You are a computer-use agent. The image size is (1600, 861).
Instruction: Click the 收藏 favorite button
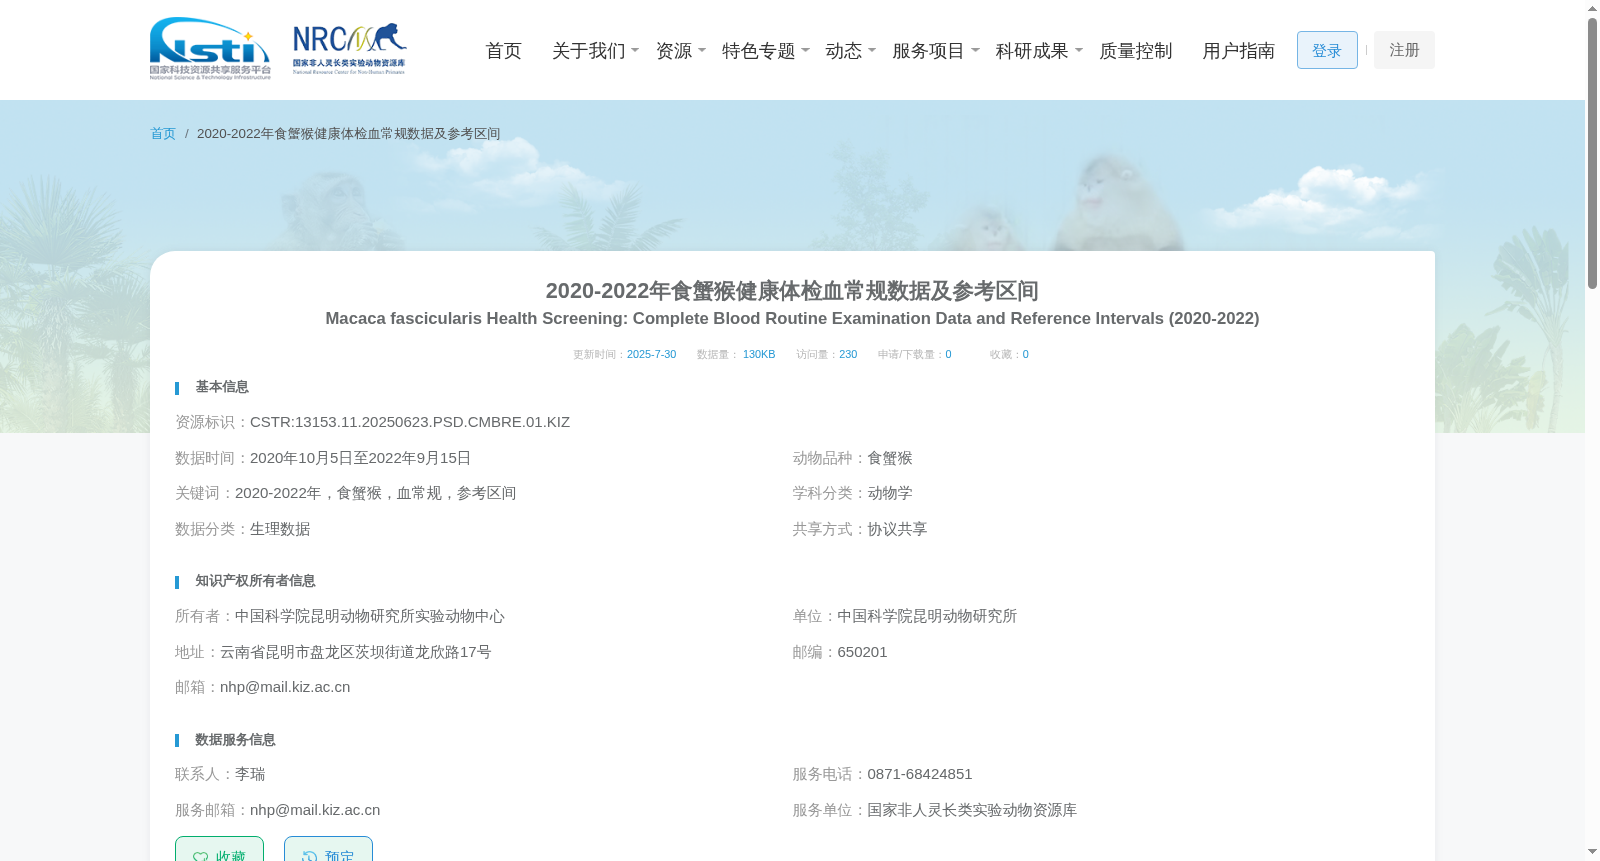pyautogui.click(x=219, y=849)
